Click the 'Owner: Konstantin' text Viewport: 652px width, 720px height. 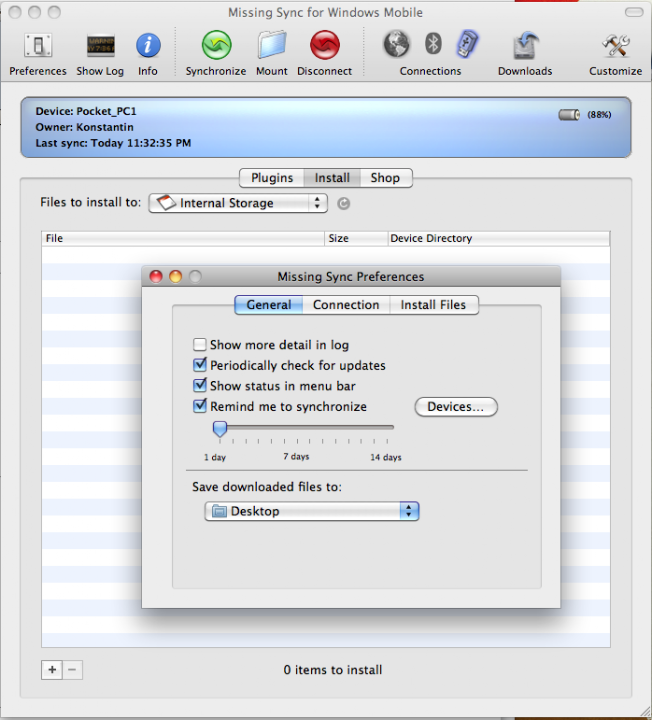[x=84, y=127]
